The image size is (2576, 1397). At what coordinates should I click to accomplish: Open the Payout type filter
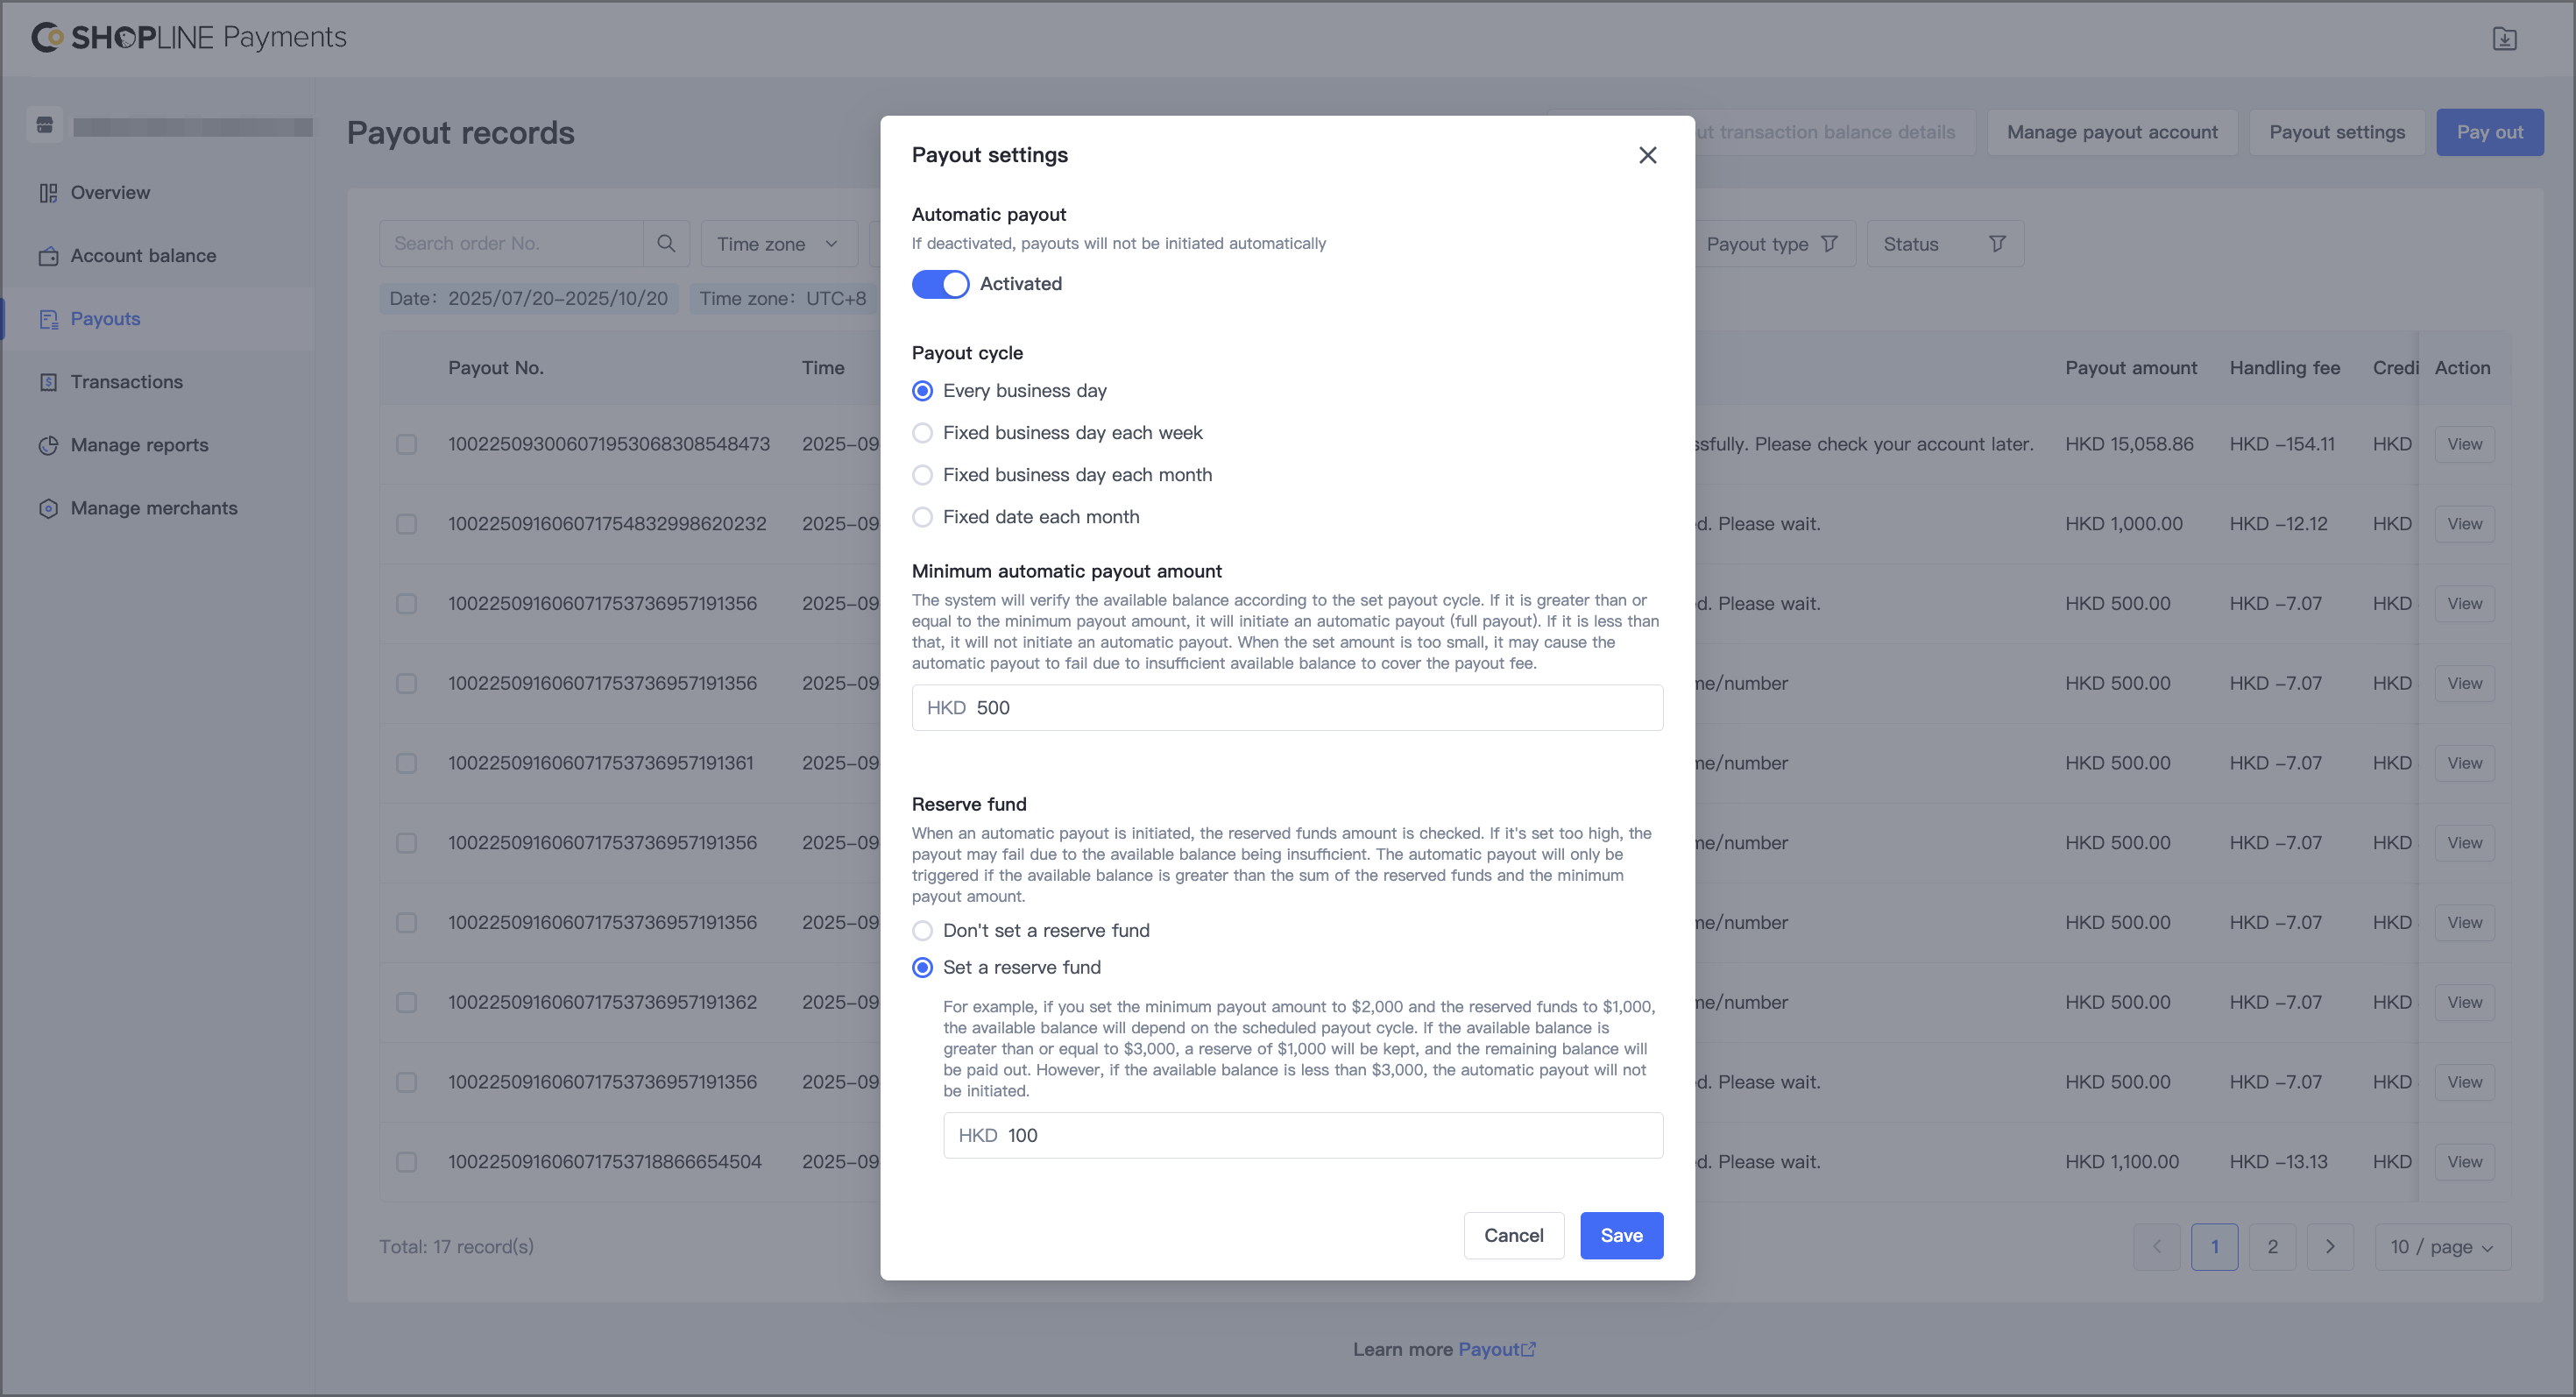click(1772, 244)
